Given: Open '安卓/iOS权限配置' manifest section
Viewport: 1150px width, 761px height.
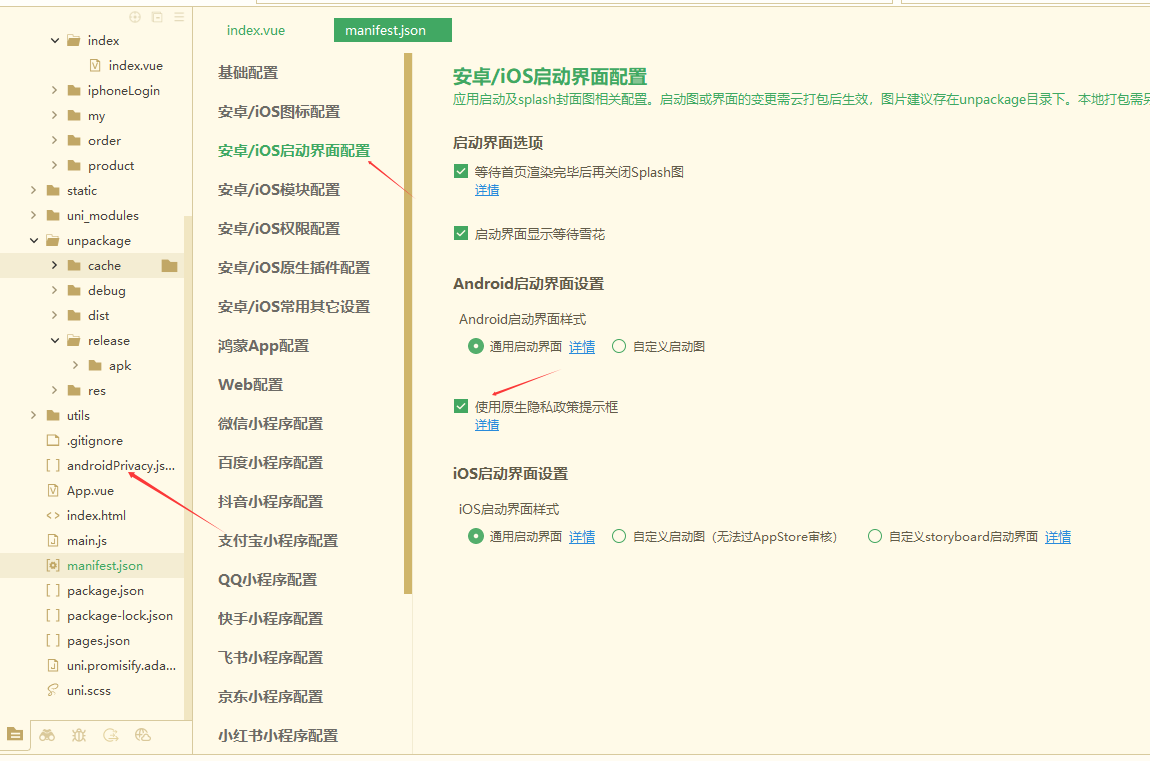Looking at the screenshot, I should 279,229.
